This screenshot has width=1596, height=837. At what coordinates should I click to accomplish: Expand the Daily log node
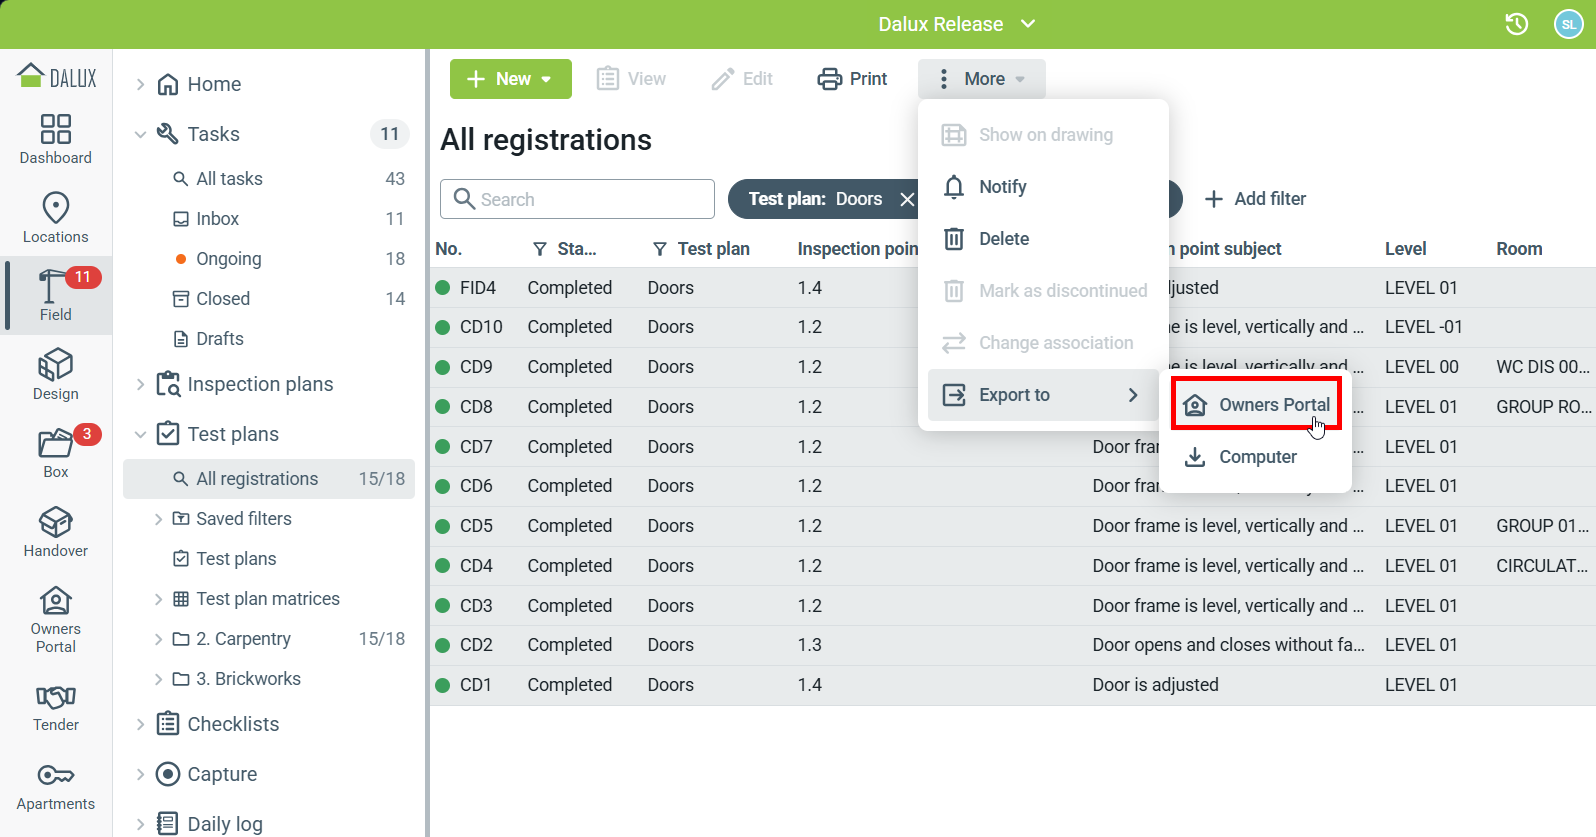(141, 824)
